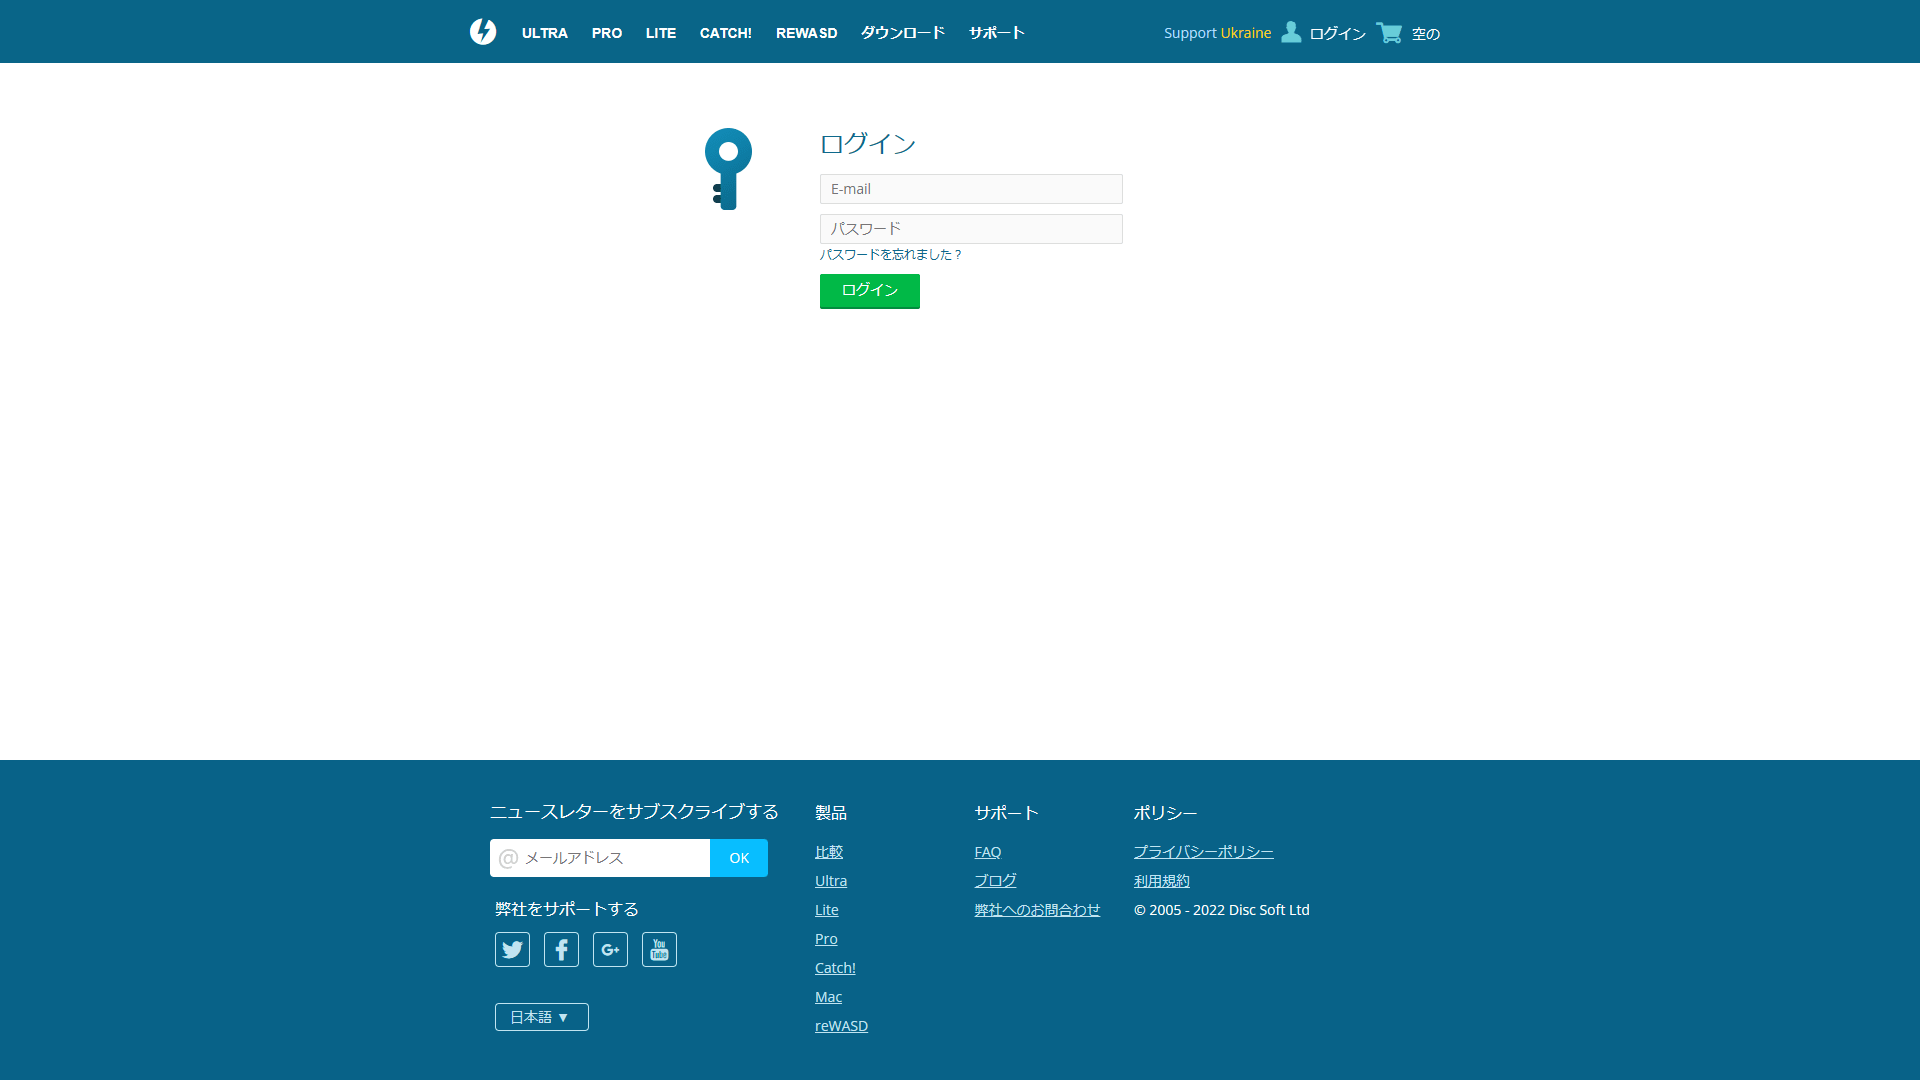Open the サポート header menu
The width and height of the screenshot is (1920, 1080).
coord(996,33)
